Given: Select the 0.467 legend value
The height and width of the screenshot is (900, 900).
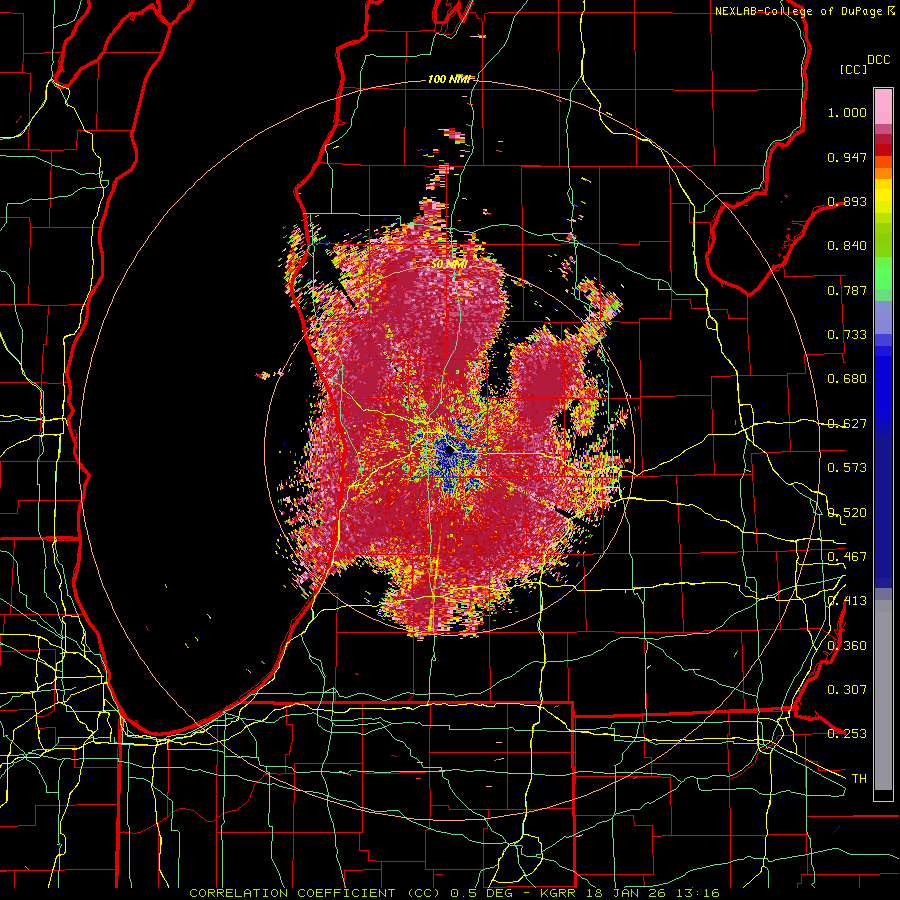Looking at the screenshot, I should coord(847,557).
